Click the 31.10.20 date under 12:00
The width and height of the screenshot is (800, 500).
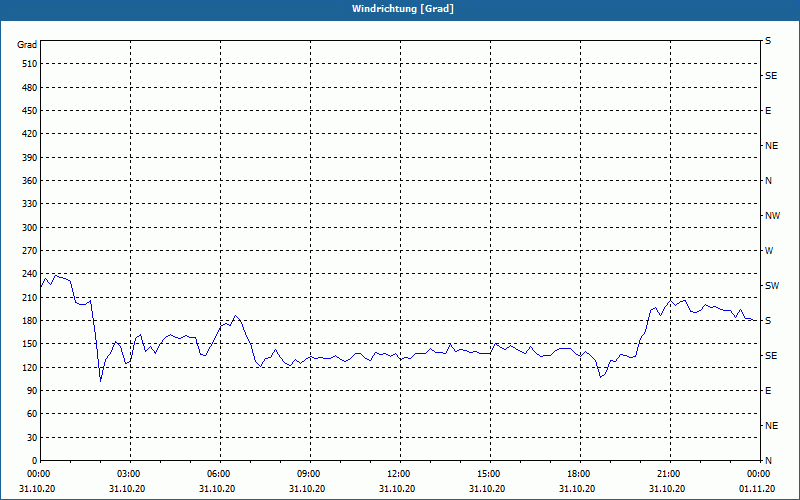pyautogui.click(x=397, y=489)
